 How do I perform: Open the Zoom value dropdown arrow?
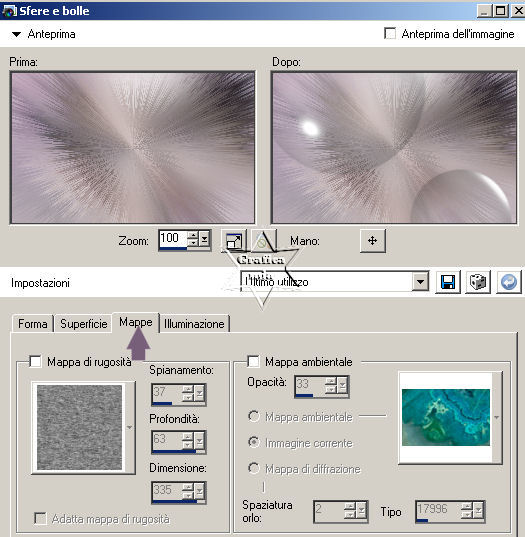point(204,239)
